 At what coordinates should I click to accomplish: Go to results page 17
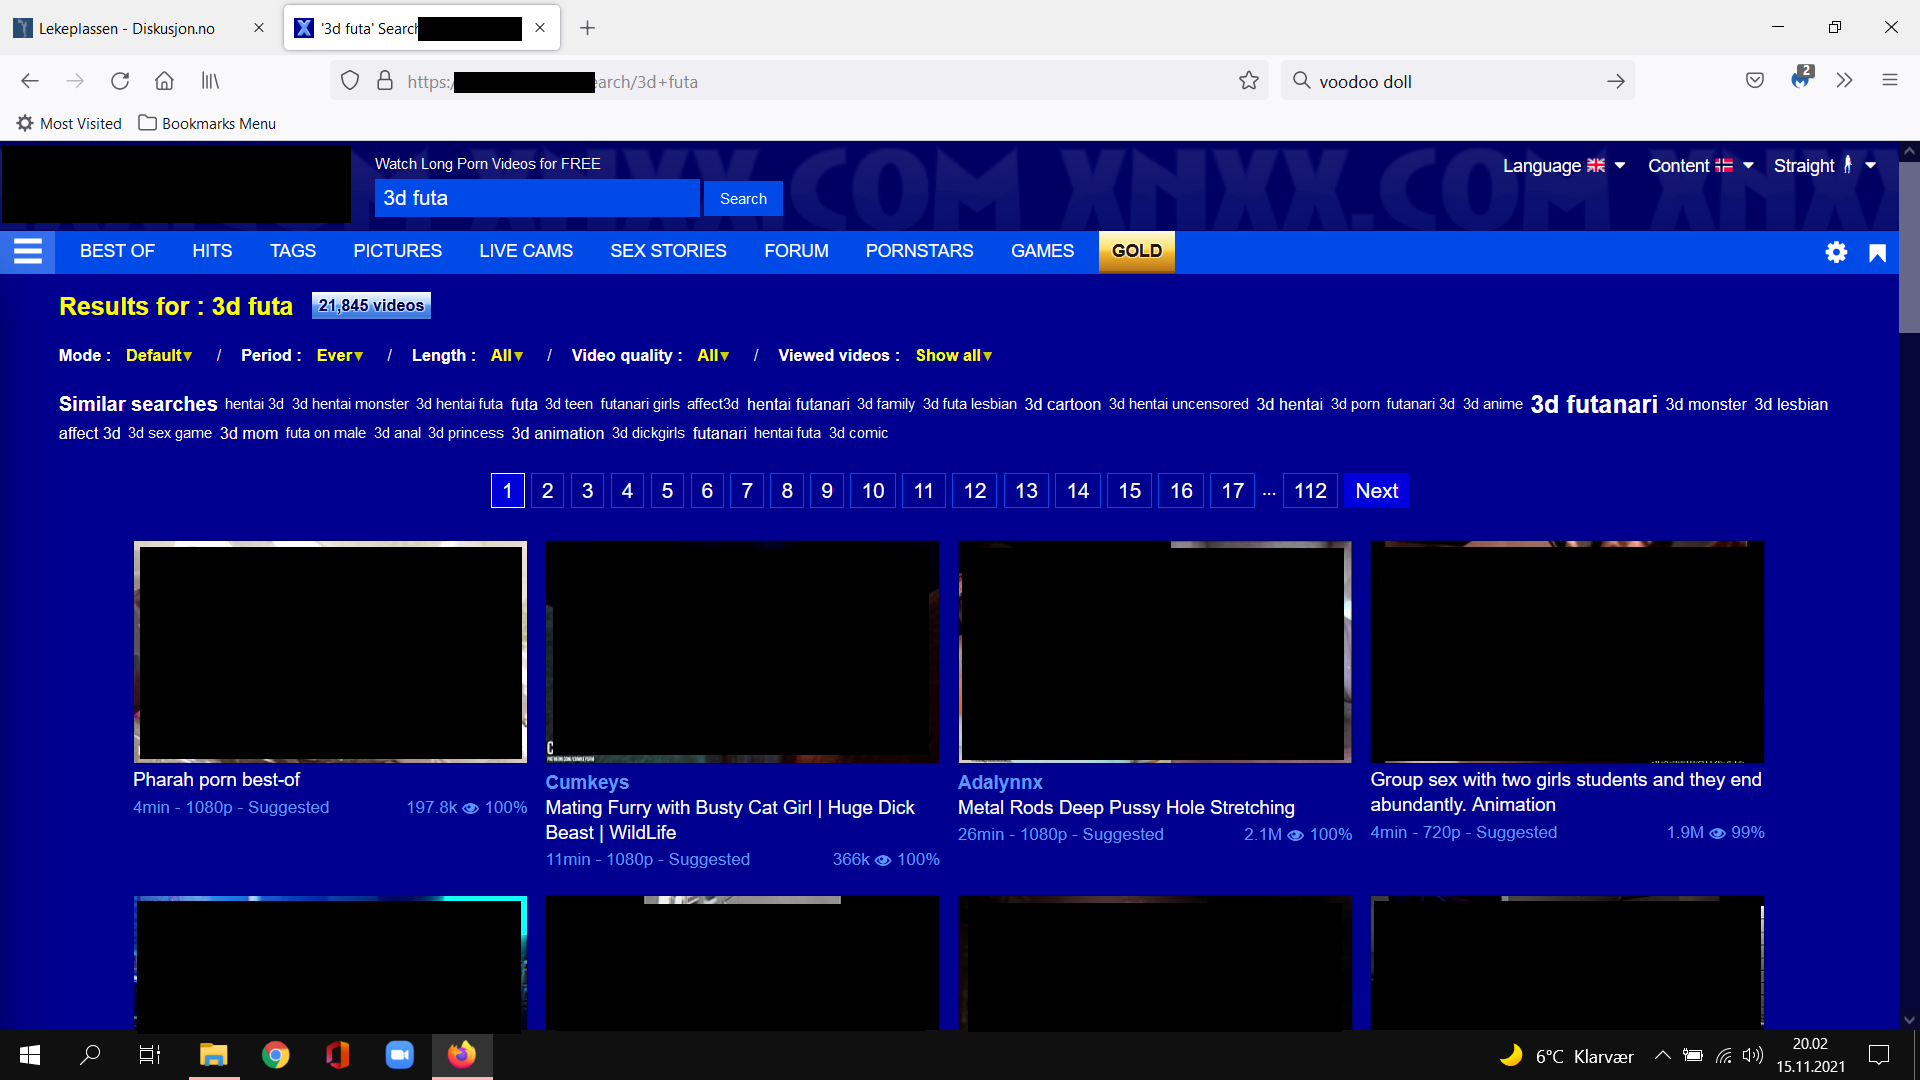pyautogui.click(x=1232, y=491)
